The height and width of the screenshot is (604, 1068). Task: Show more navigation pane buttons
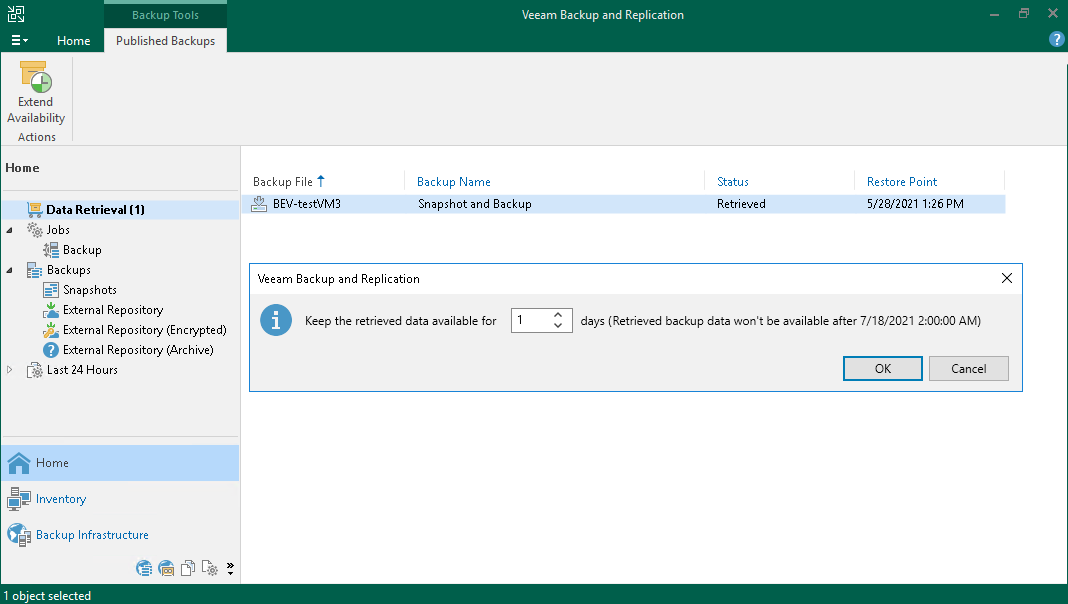(x=231, y=569)
